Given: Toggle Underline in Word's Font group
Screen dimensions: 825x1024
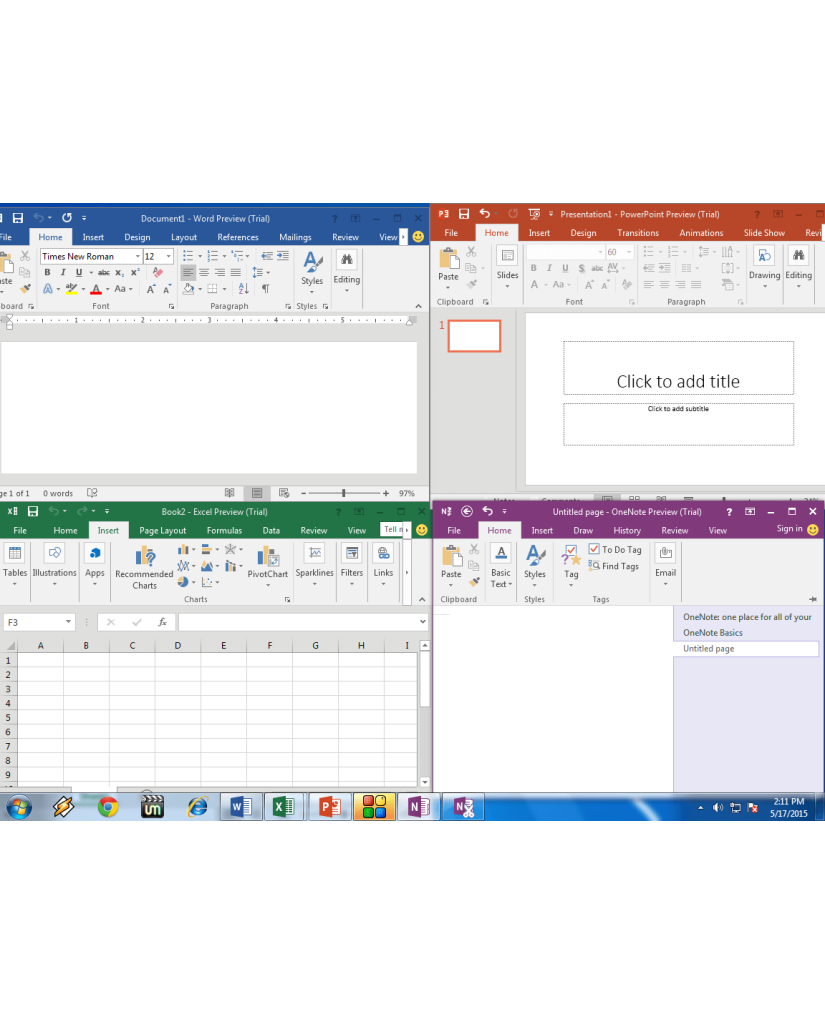Looking at the screenshot, I should [78, 272].
